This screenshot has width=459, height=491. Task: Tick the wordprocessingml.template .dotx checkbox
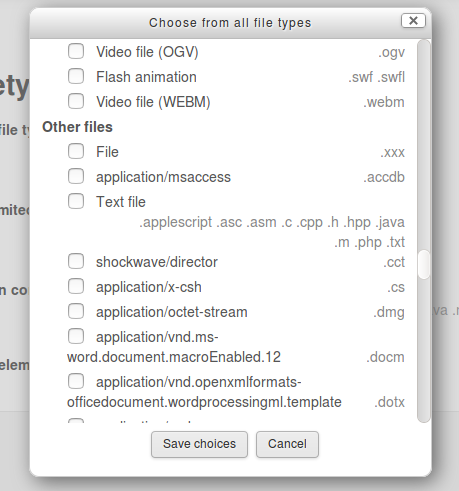click(76, 381)
